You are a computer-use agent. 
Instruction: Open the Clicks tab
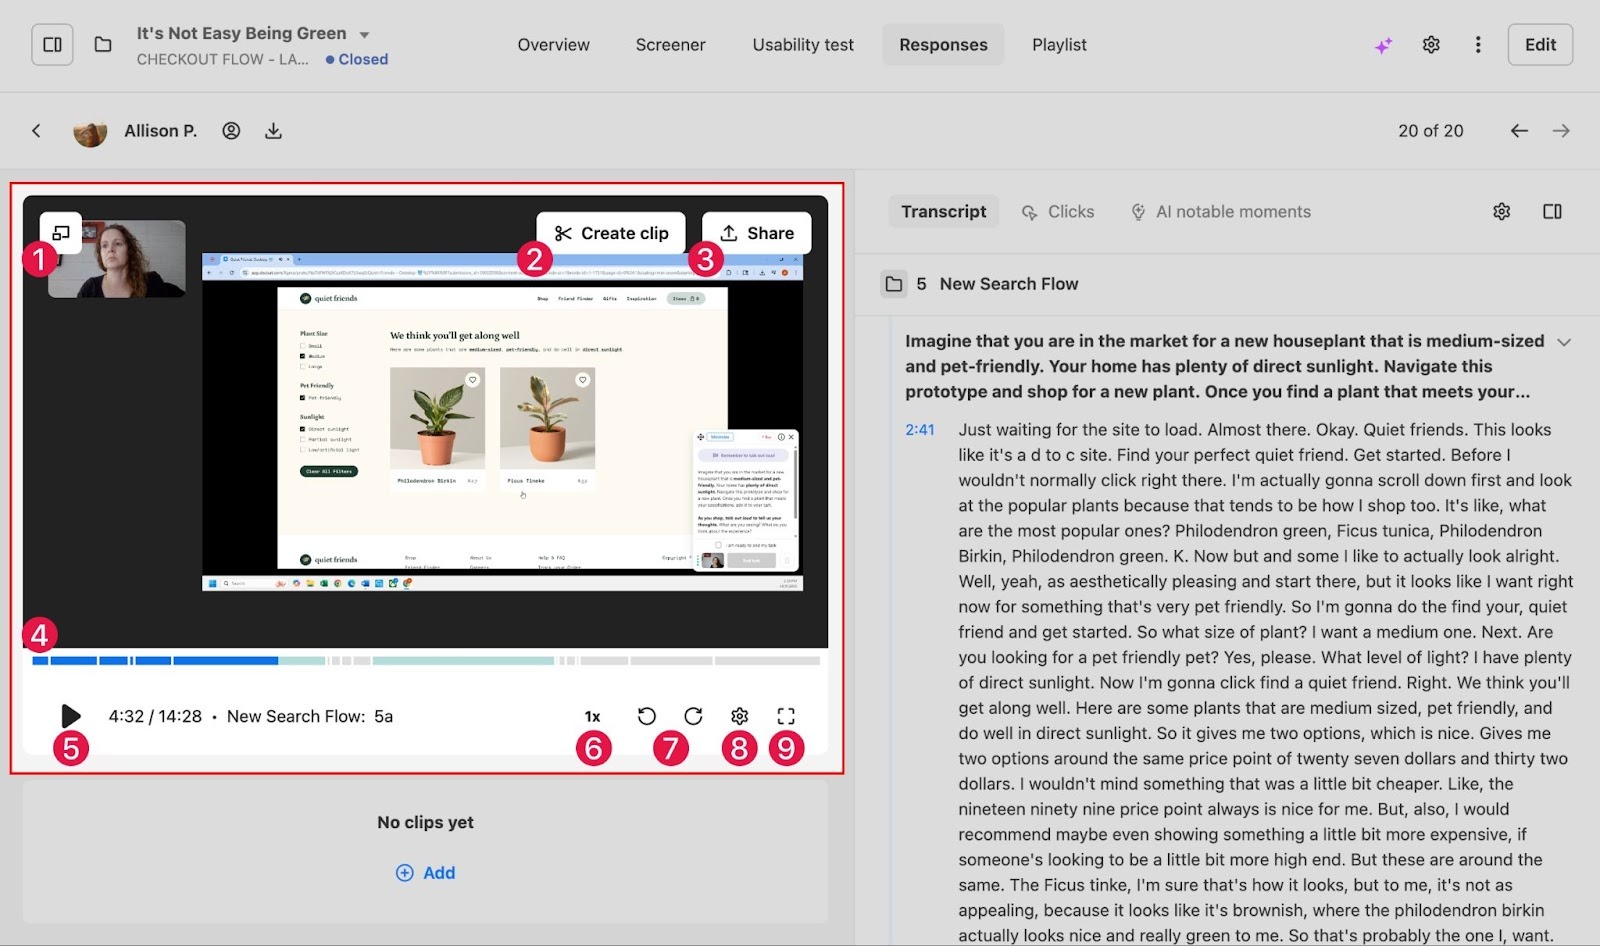(1058, 212)
